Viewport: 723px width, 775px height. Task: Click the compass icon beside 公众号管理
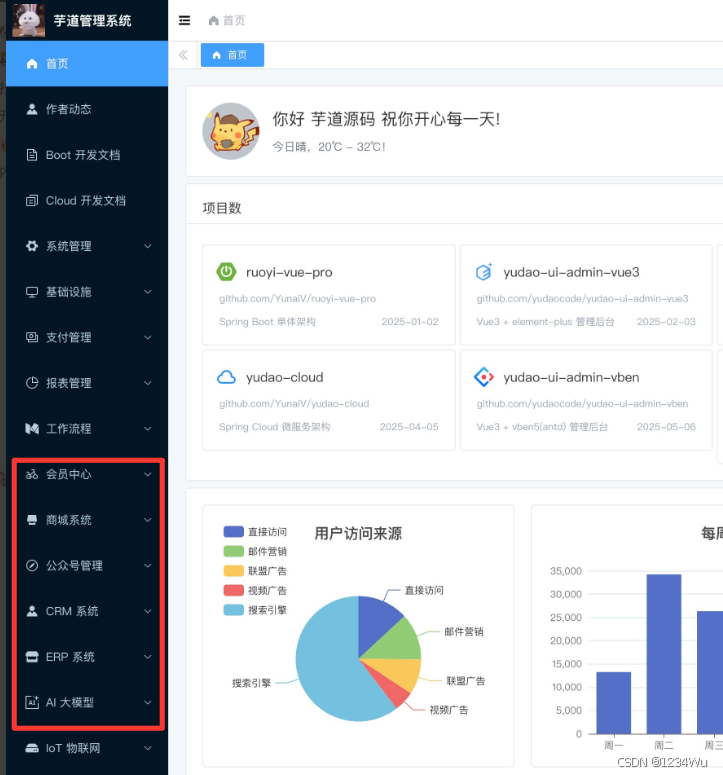pyautogui.click(x=32, y=565)
